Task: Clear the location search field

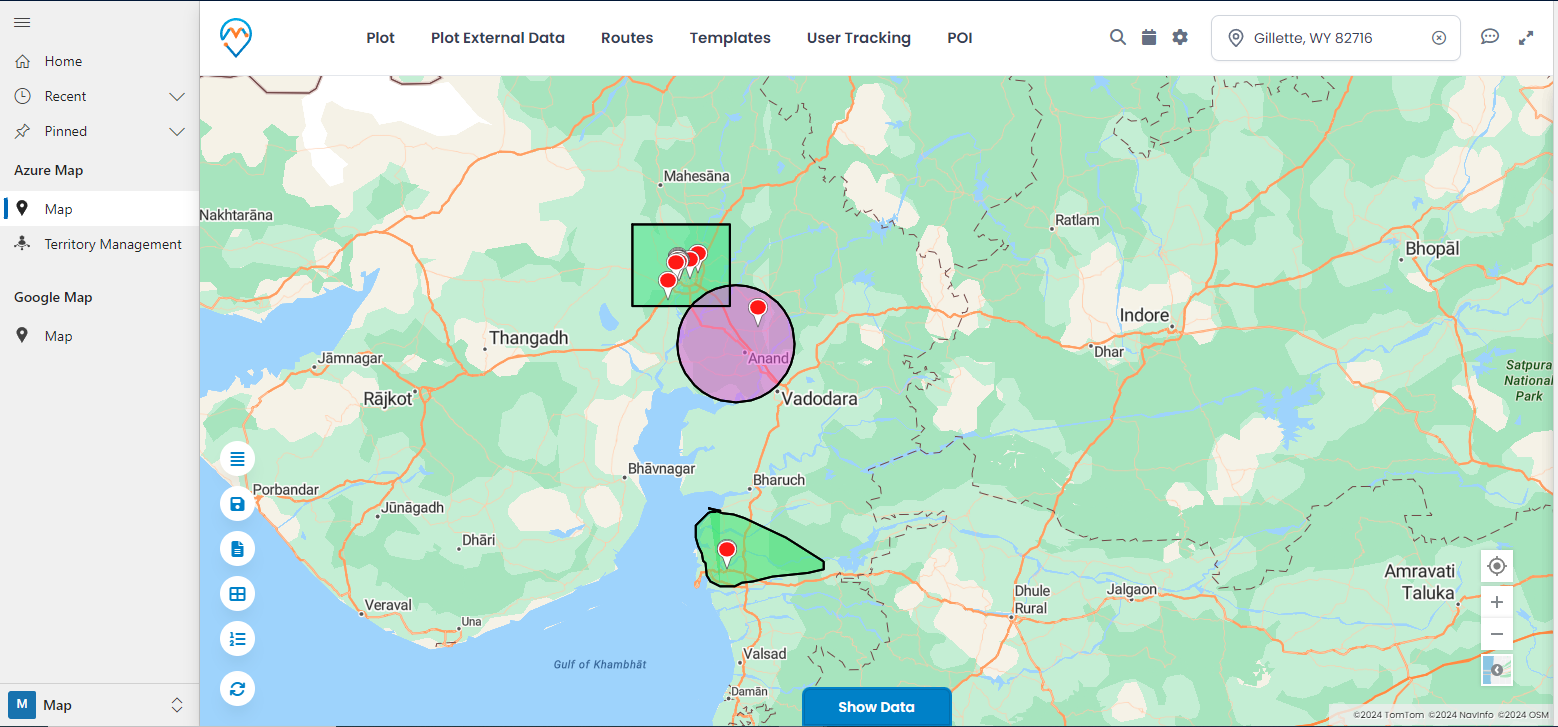Action: pyautogui.click(x=1439, y=38)
